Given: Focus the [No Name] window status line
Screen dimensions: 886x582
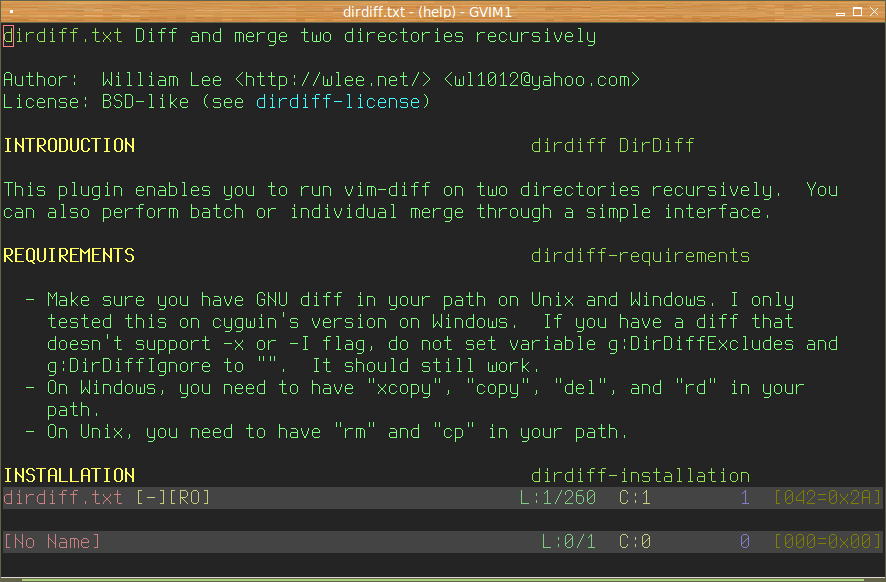Looking at the screenshot, I should [300, 541].
